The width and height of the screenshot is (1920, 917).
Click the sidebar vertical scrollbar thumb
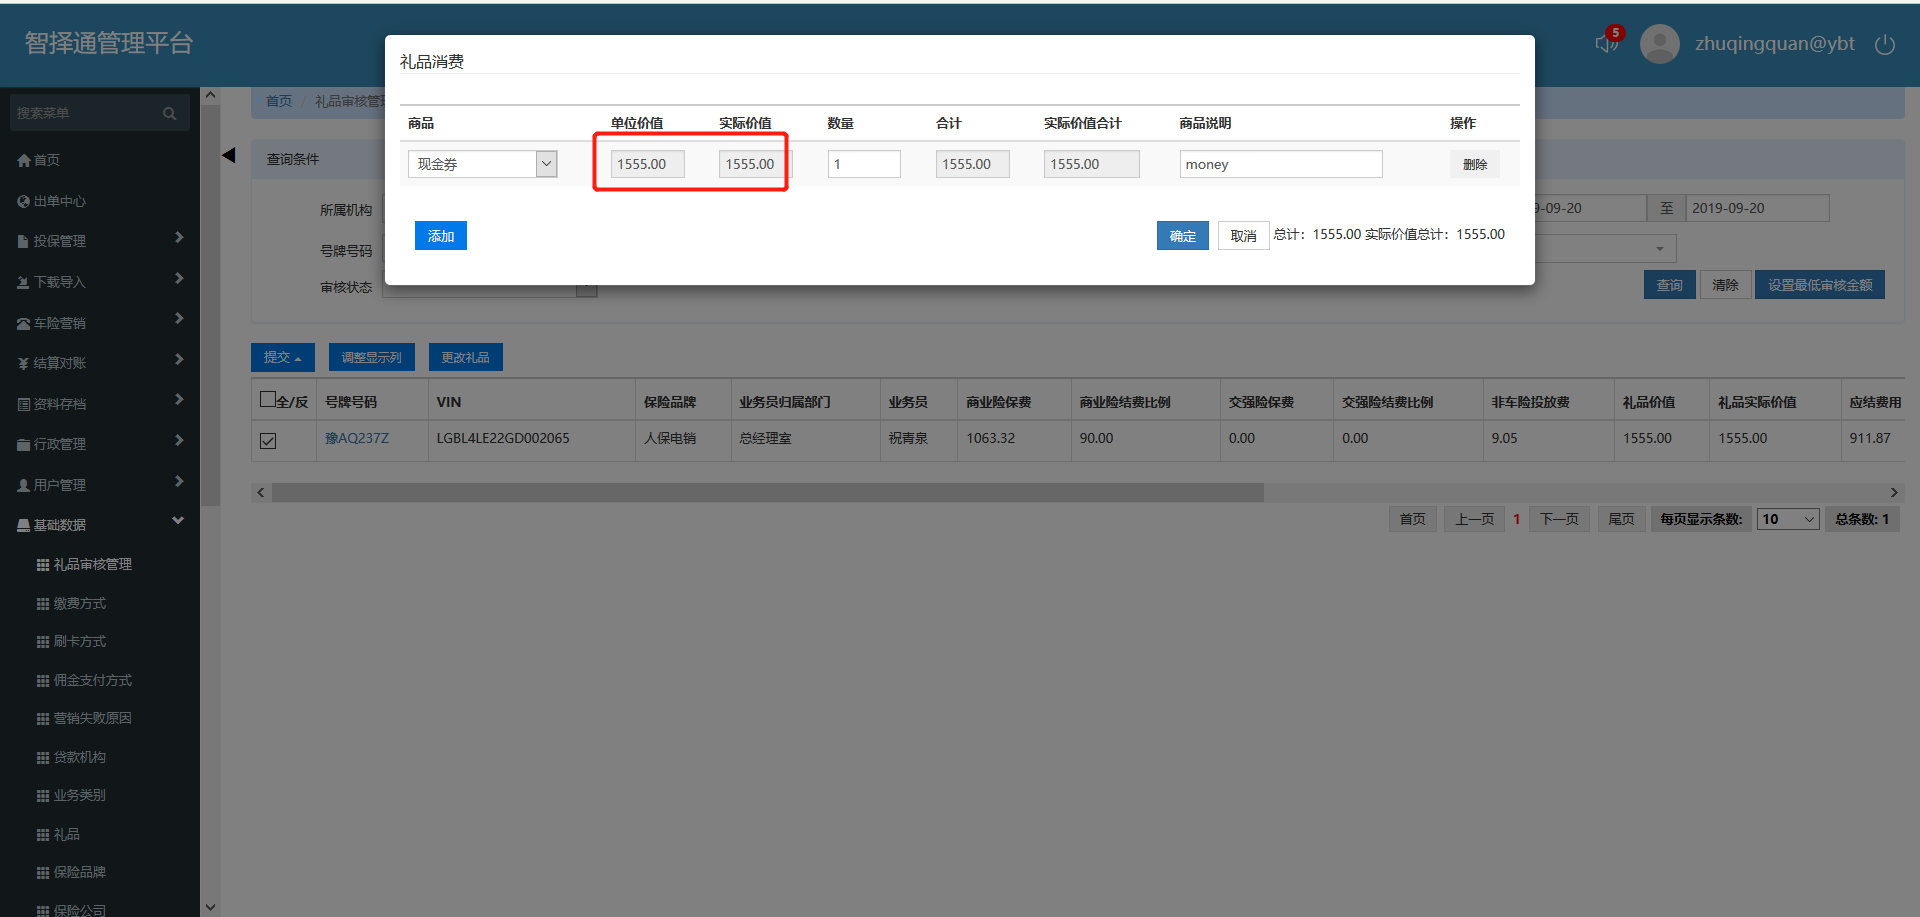(210, 305)
